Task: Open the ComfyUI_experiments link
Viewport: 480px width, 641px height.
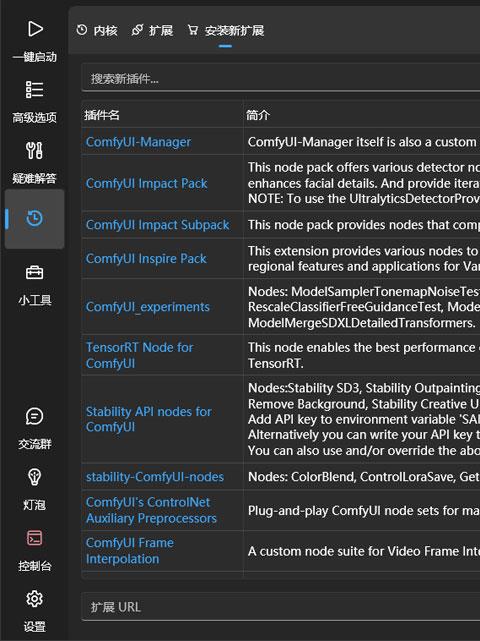Action: tap(148, 307)
